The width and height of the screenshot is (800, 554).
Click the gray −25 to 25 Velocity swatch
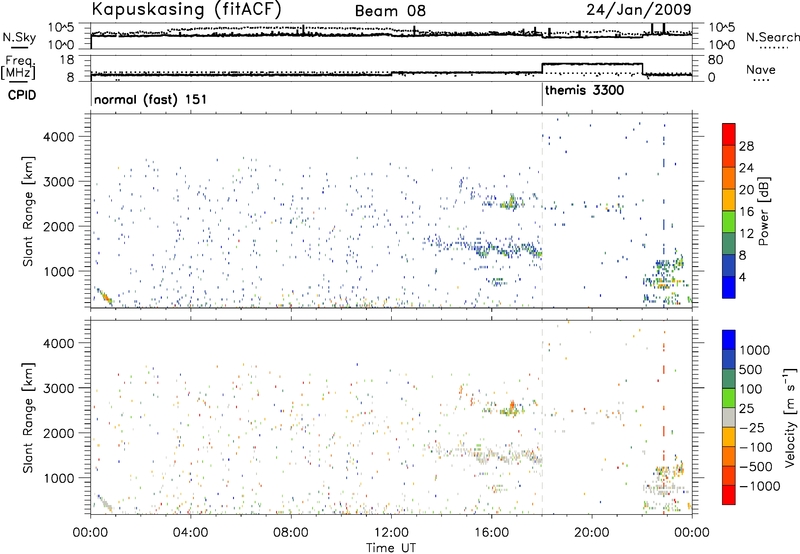coord(729,417)
